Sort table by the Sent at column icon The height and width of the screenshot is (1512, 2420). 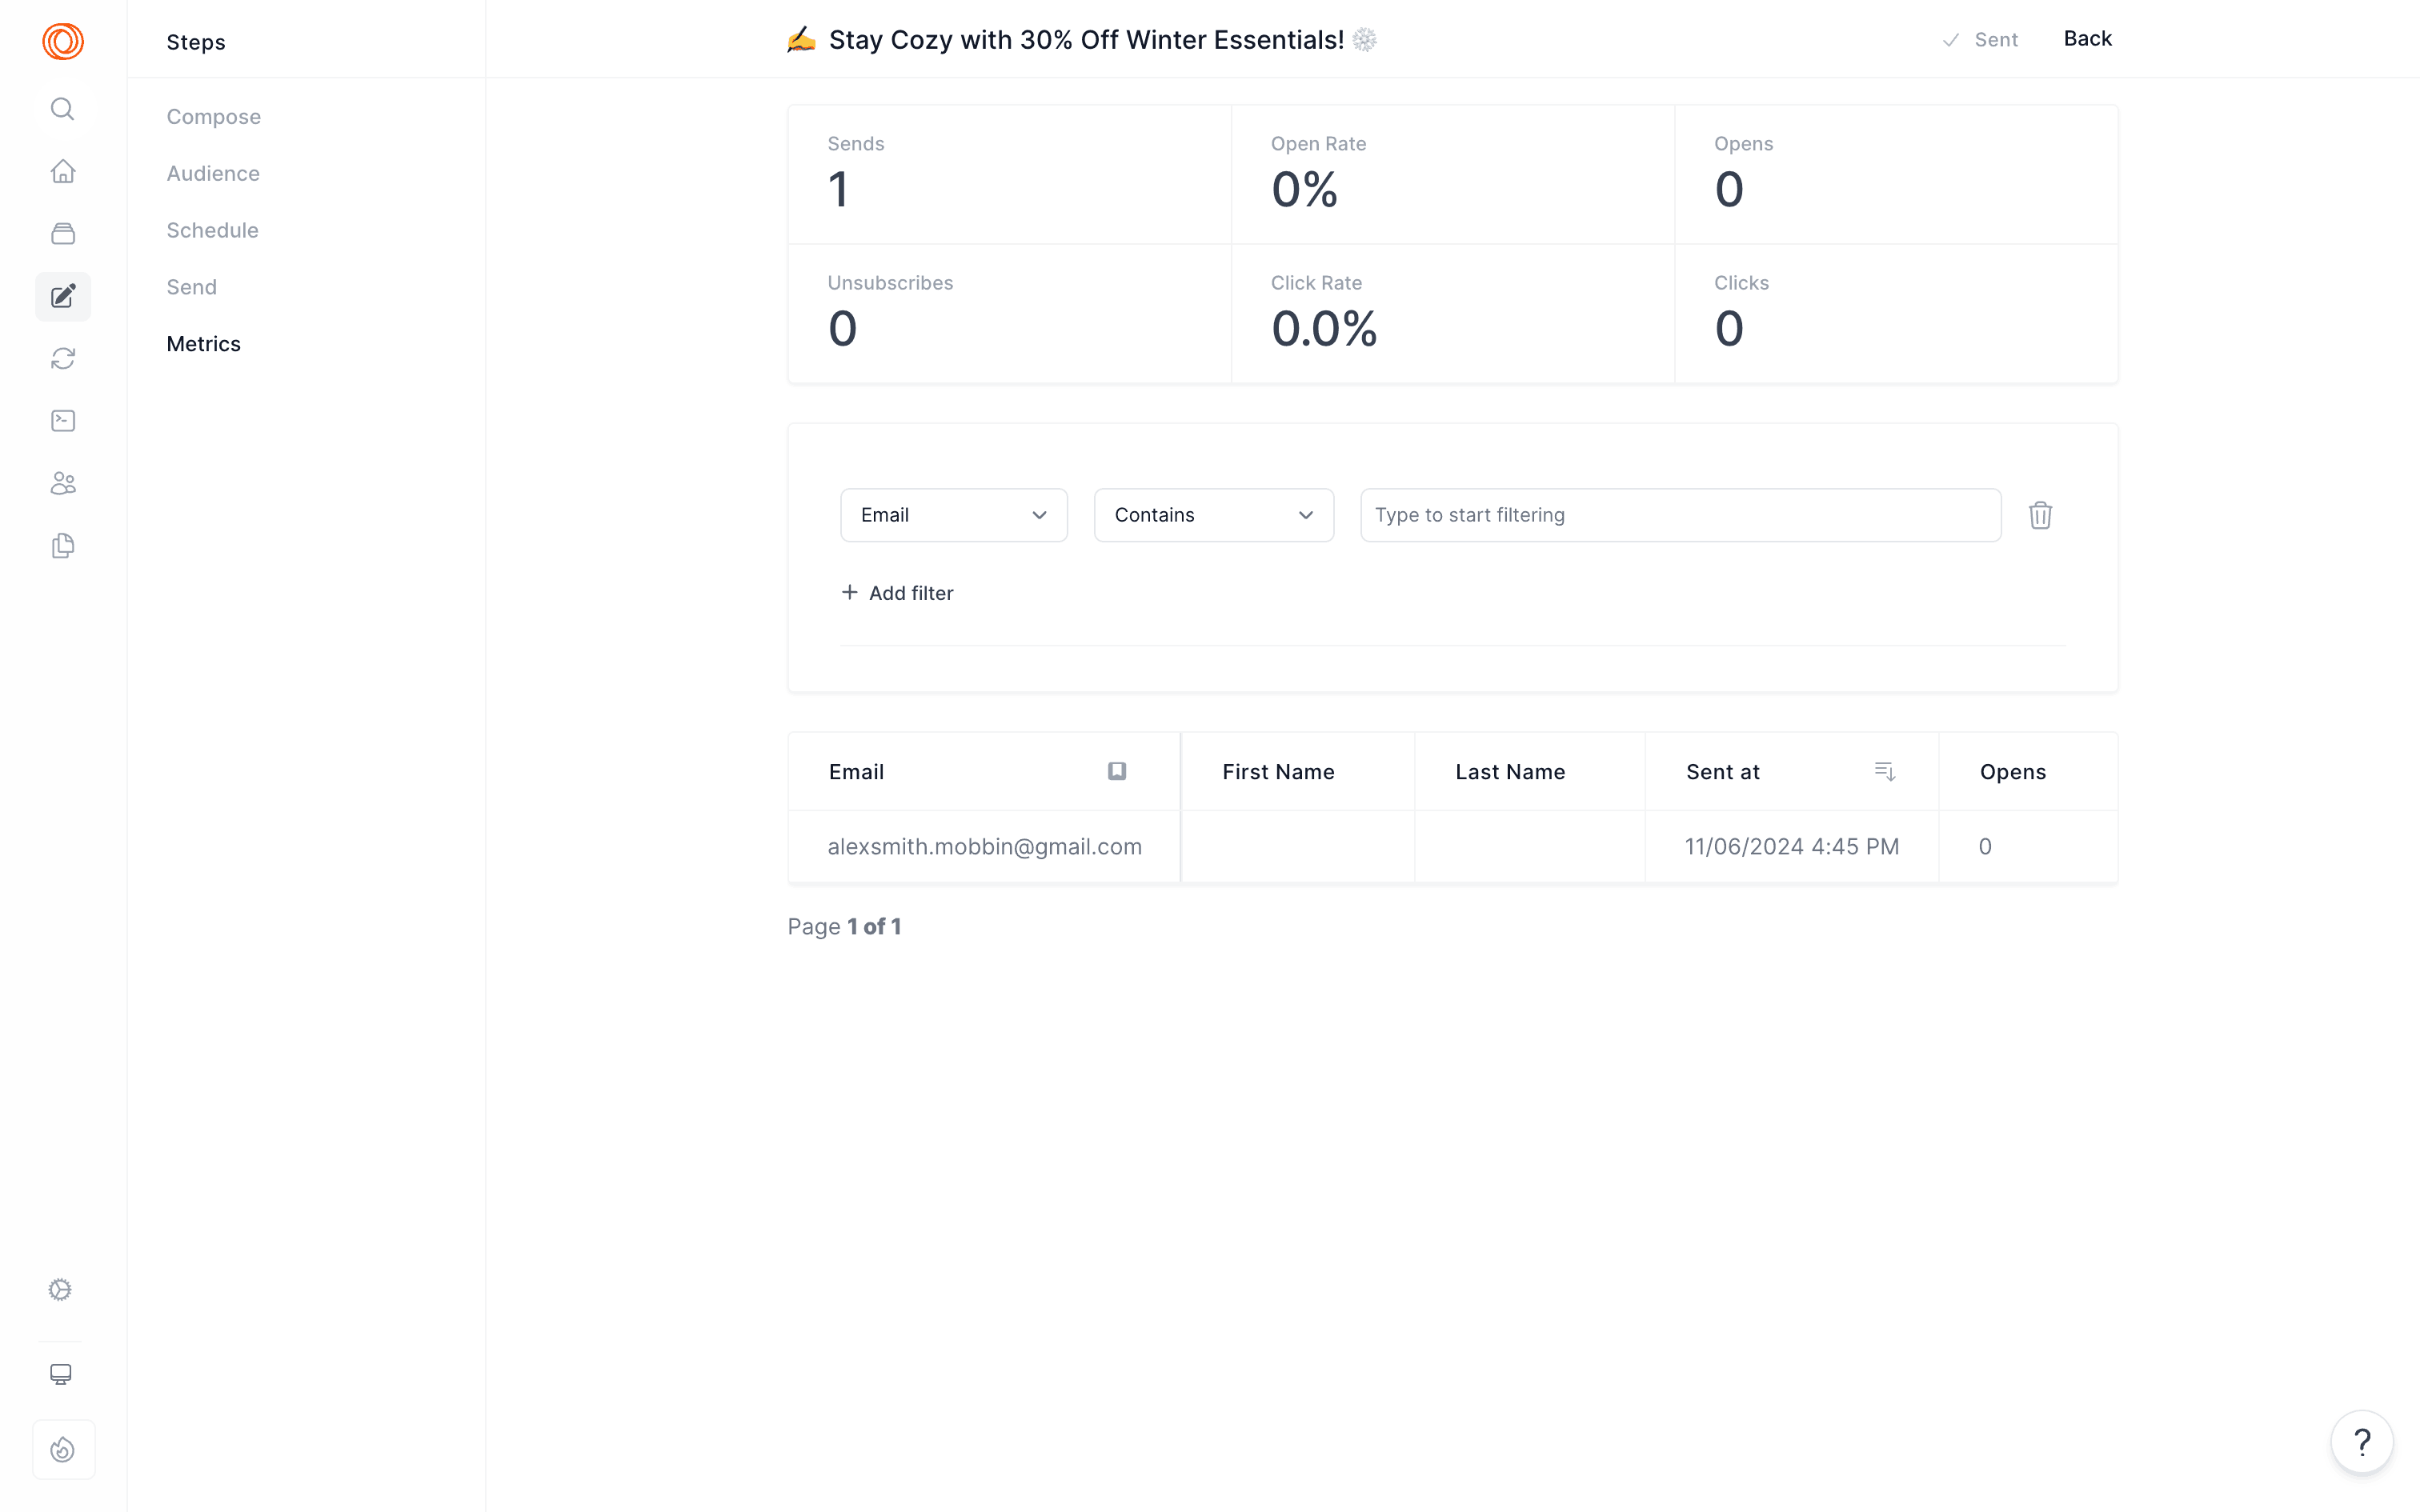[x=1884, y=771]
